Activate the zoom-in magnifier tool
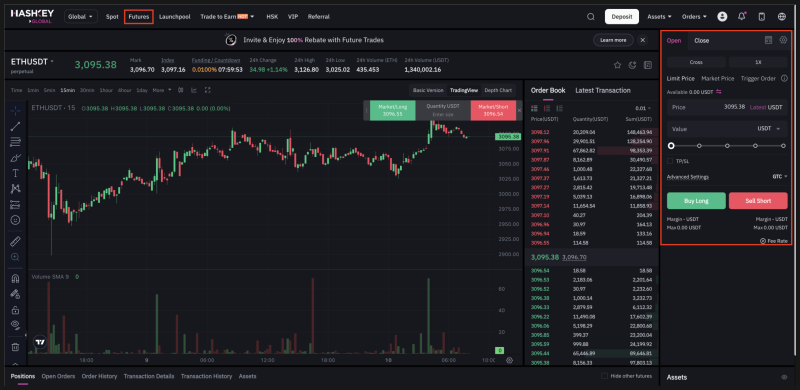800x390 pixels. [15, 257]
